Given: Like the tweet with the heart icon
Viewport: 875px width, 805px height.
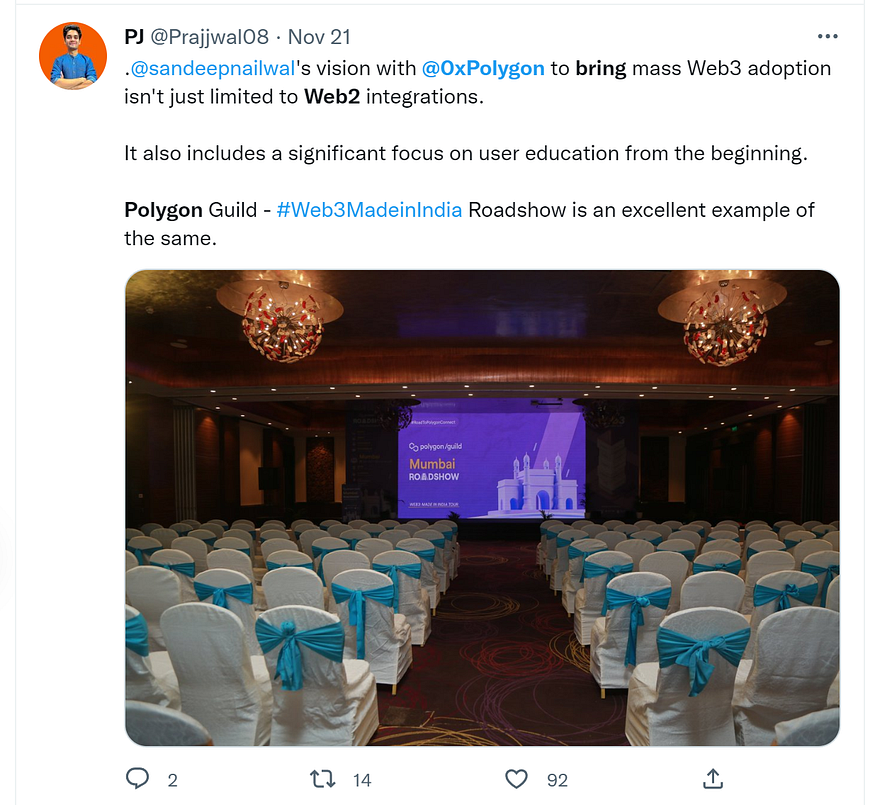Looking at the screenshot, I should click(x=516, y=779).
